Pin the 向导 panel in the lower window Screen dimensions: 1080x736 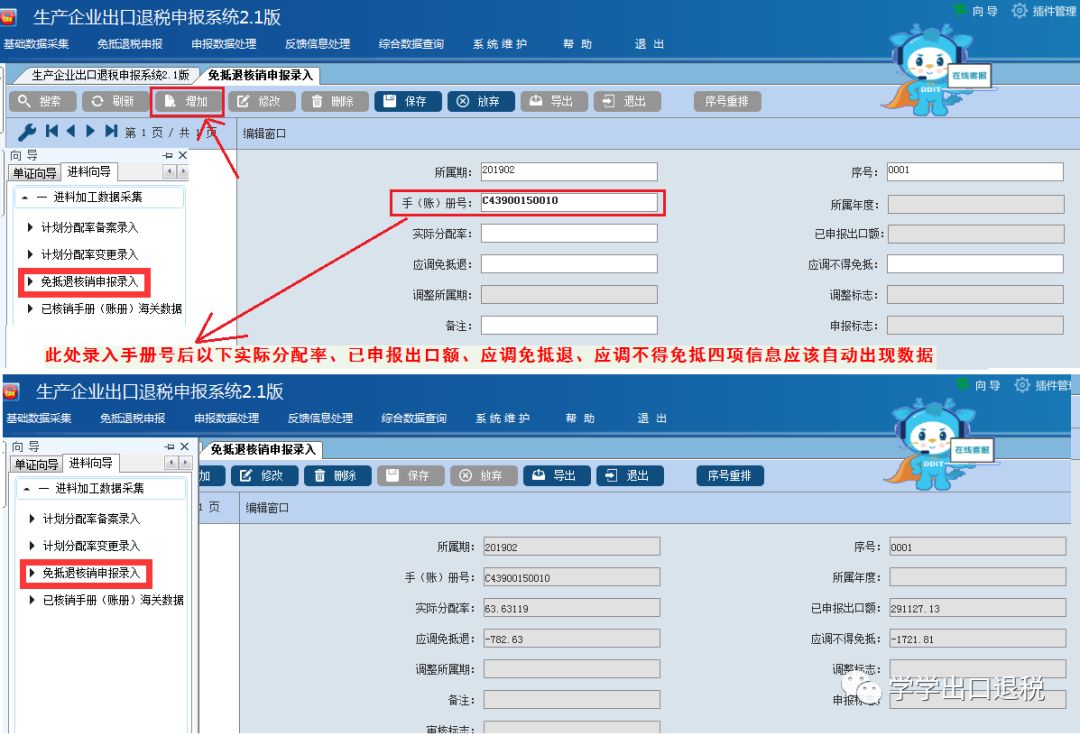coord(170,447)
